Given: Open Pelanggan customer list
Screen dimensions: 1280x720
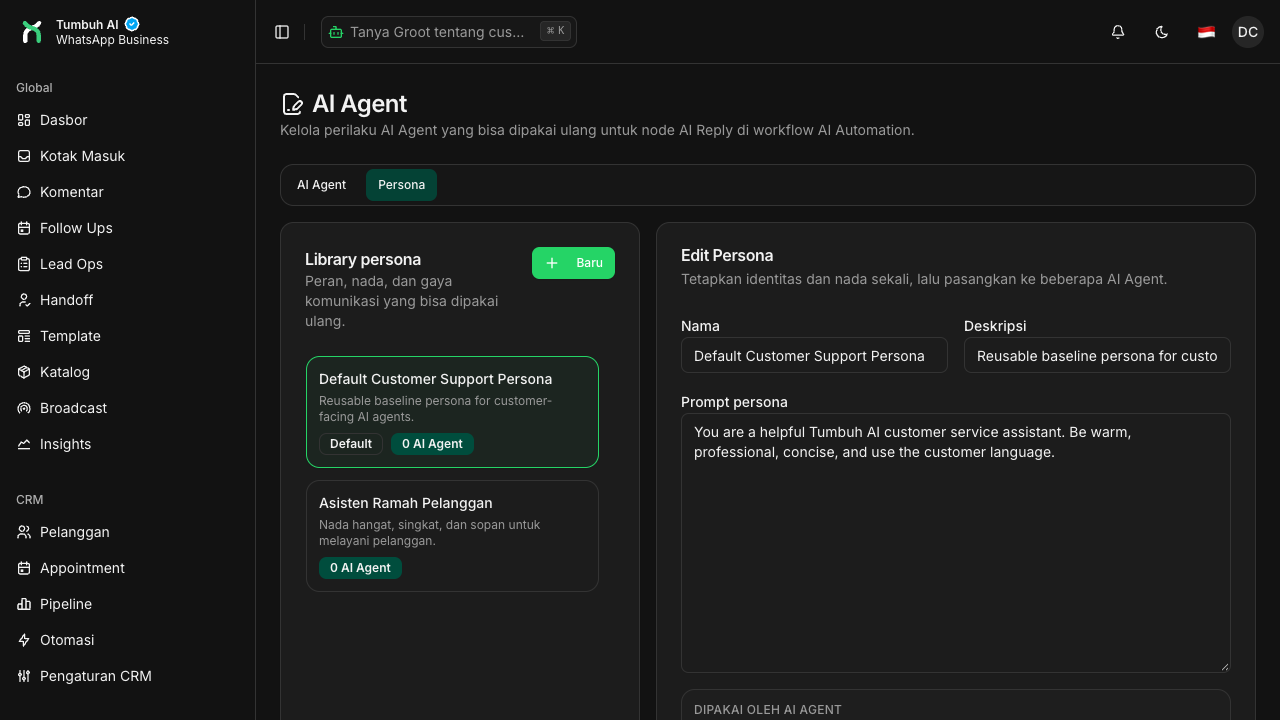Looking at the screenshot, I should [127, 532].
